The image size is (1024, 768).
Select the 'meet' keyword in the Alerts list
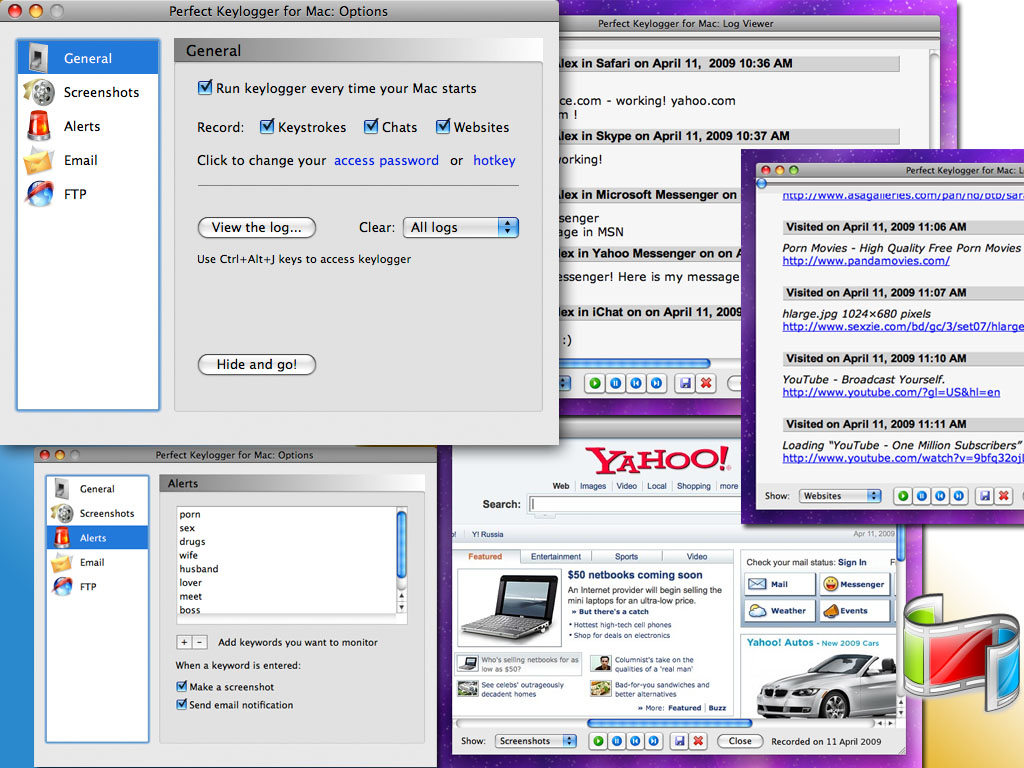(x=191, y=596)
